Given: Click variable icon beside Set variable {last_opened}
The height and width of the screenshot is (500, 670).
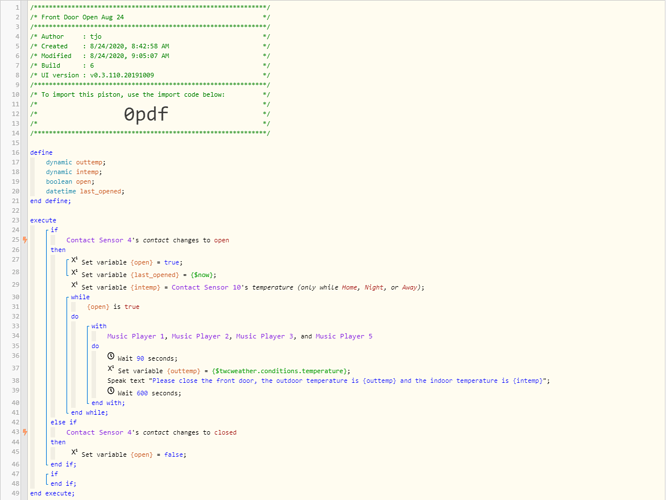Looking at the screenshot, I should click(74, 272).
